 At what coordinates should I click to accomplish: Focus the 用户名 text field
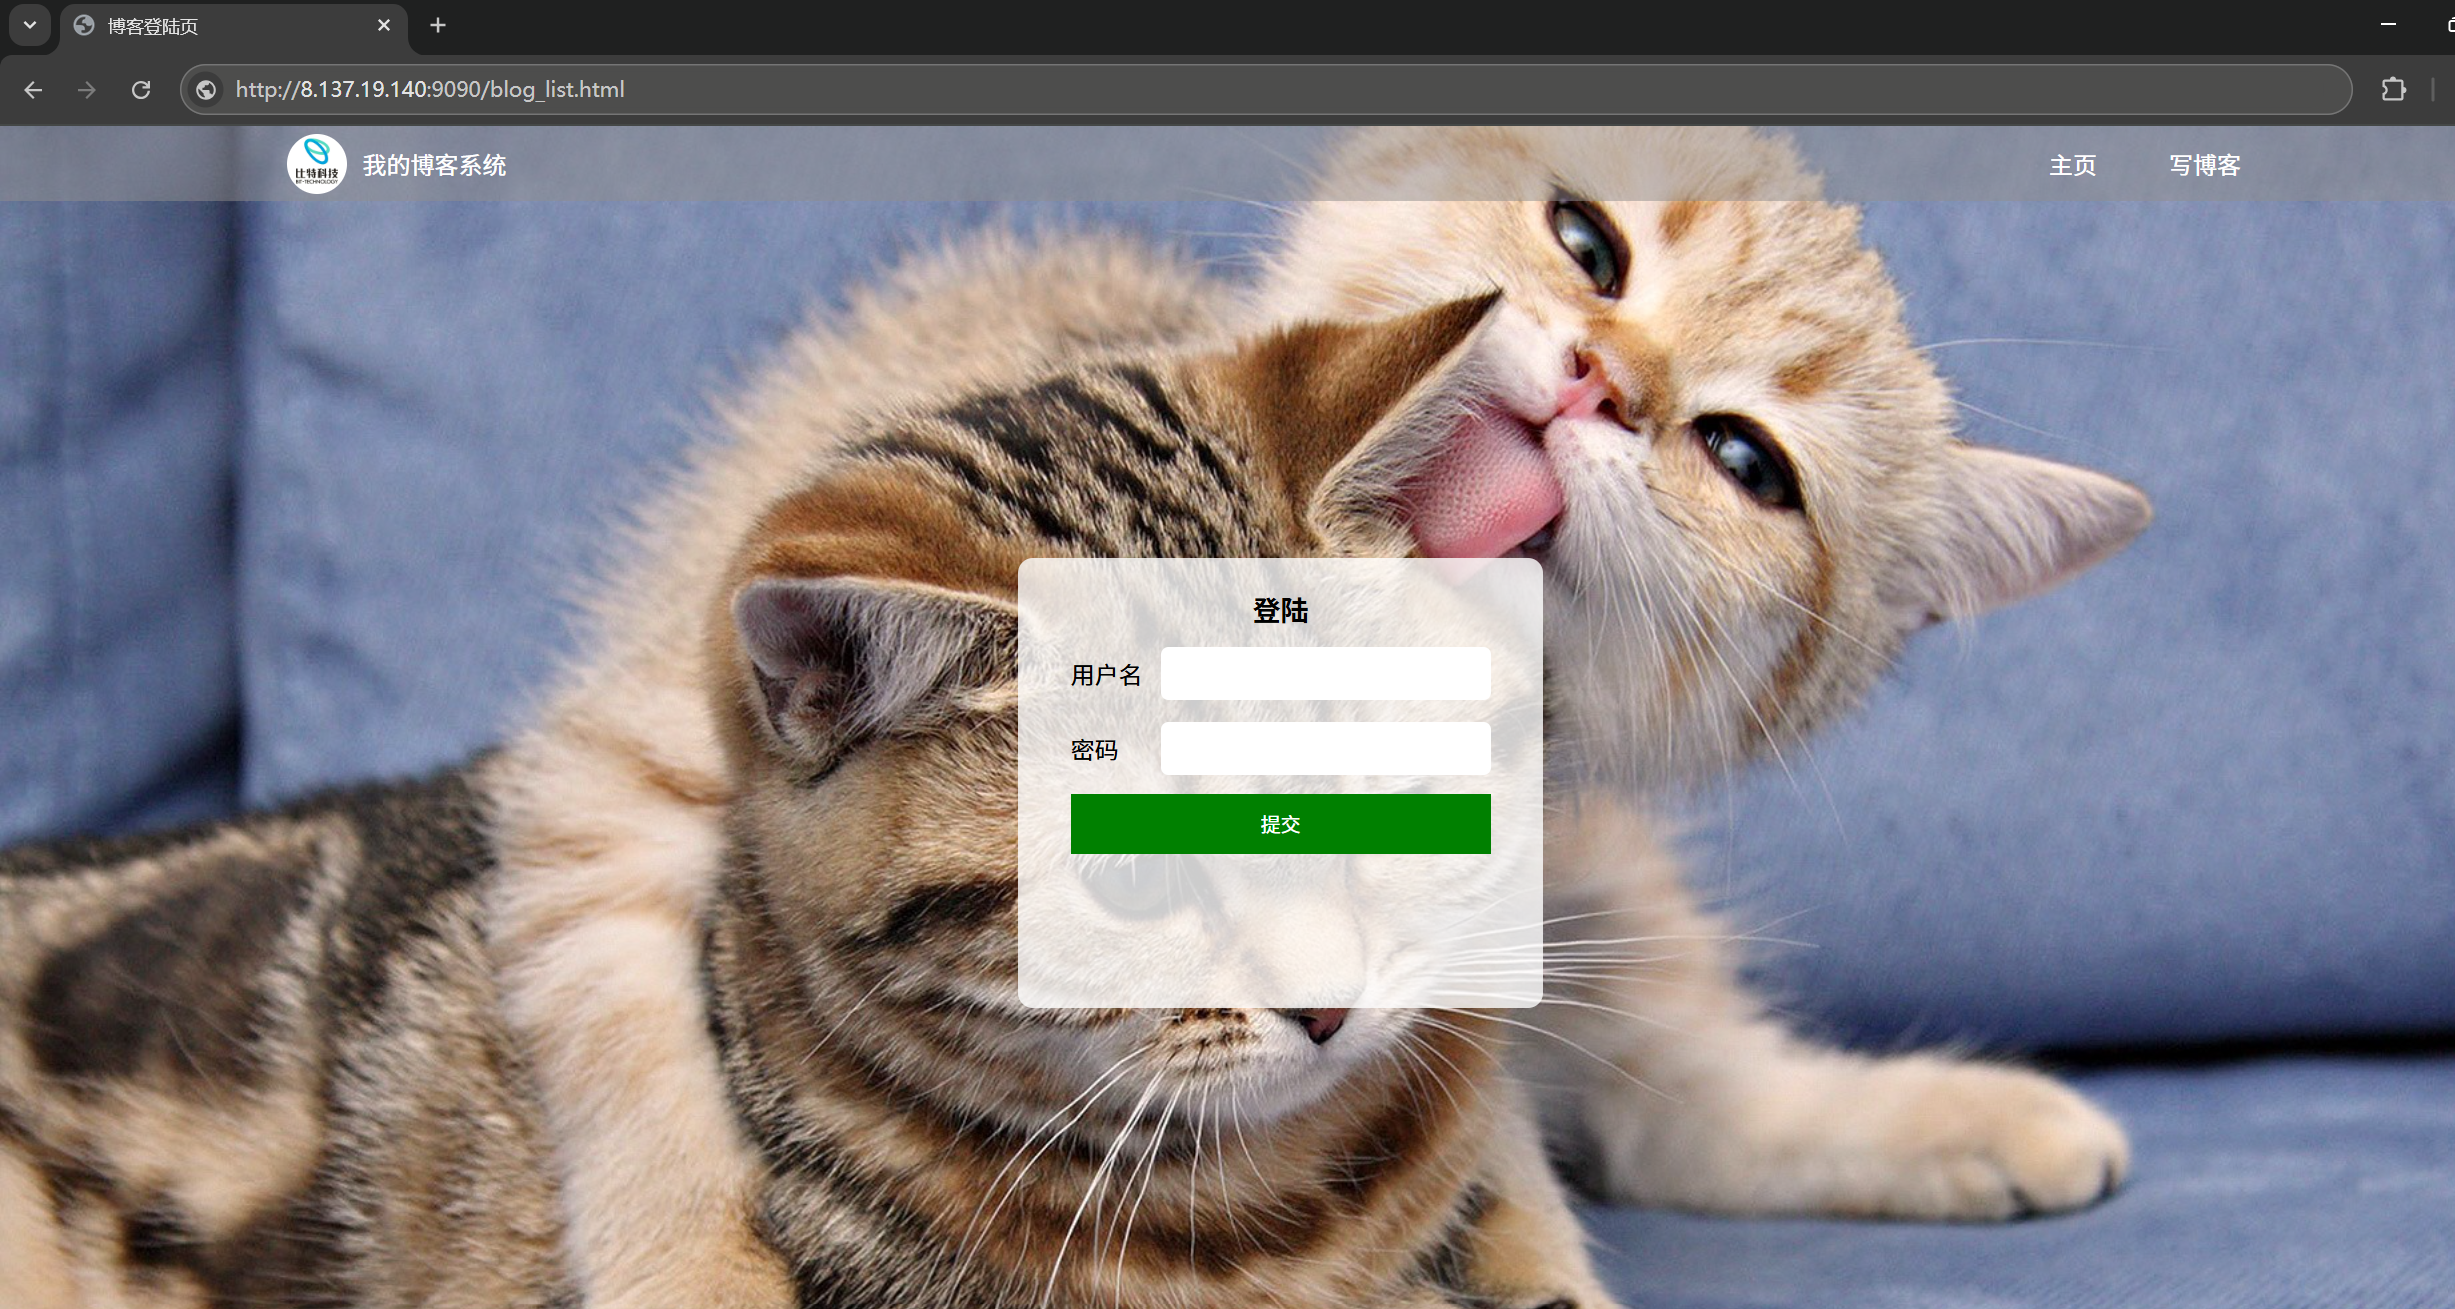tap(1325, 674)
